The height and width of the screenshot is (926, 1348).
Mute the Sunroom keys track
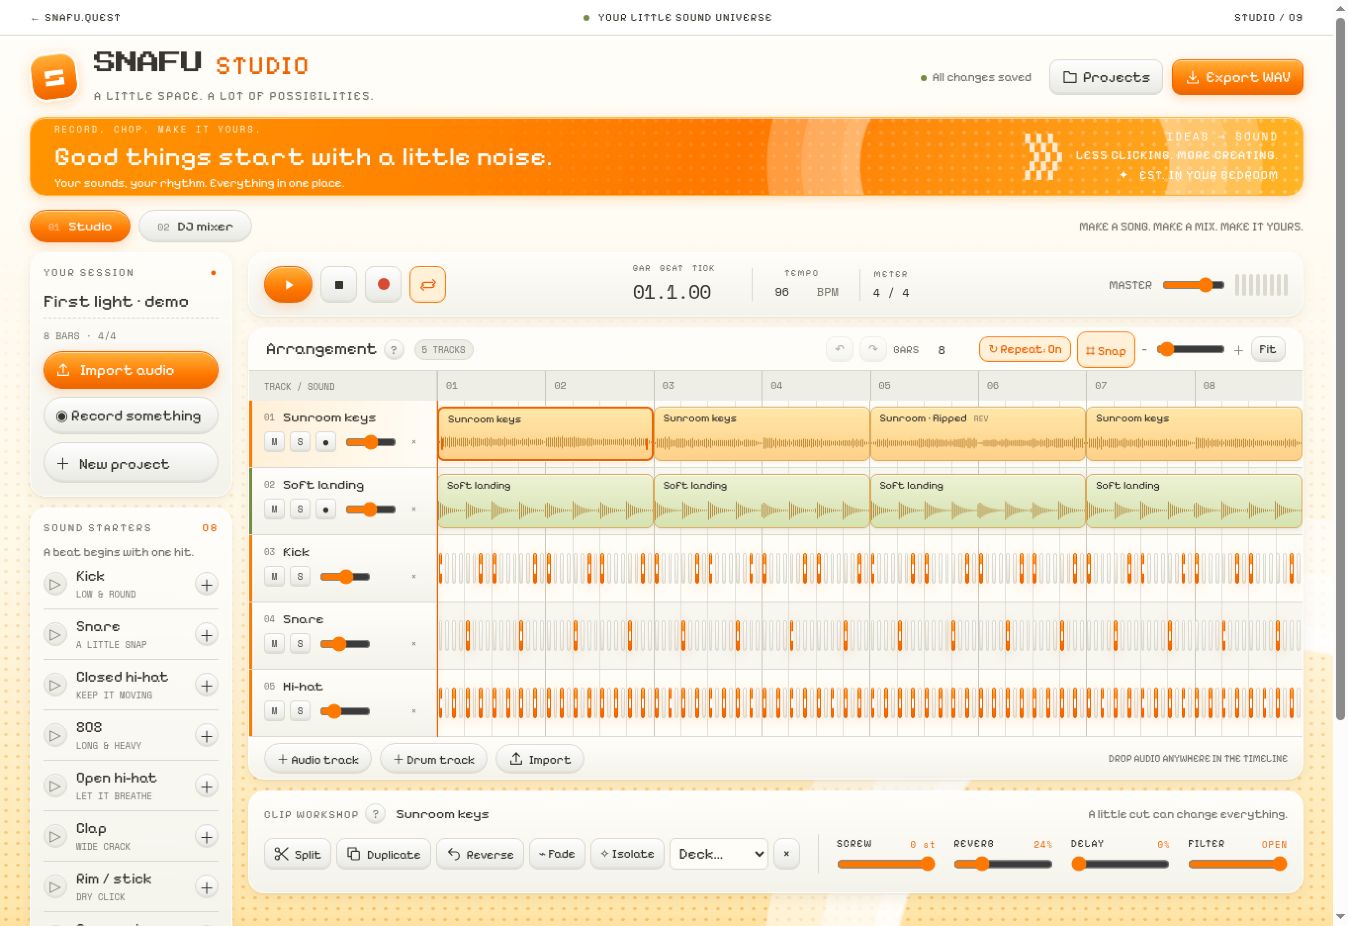pos(274,442)
